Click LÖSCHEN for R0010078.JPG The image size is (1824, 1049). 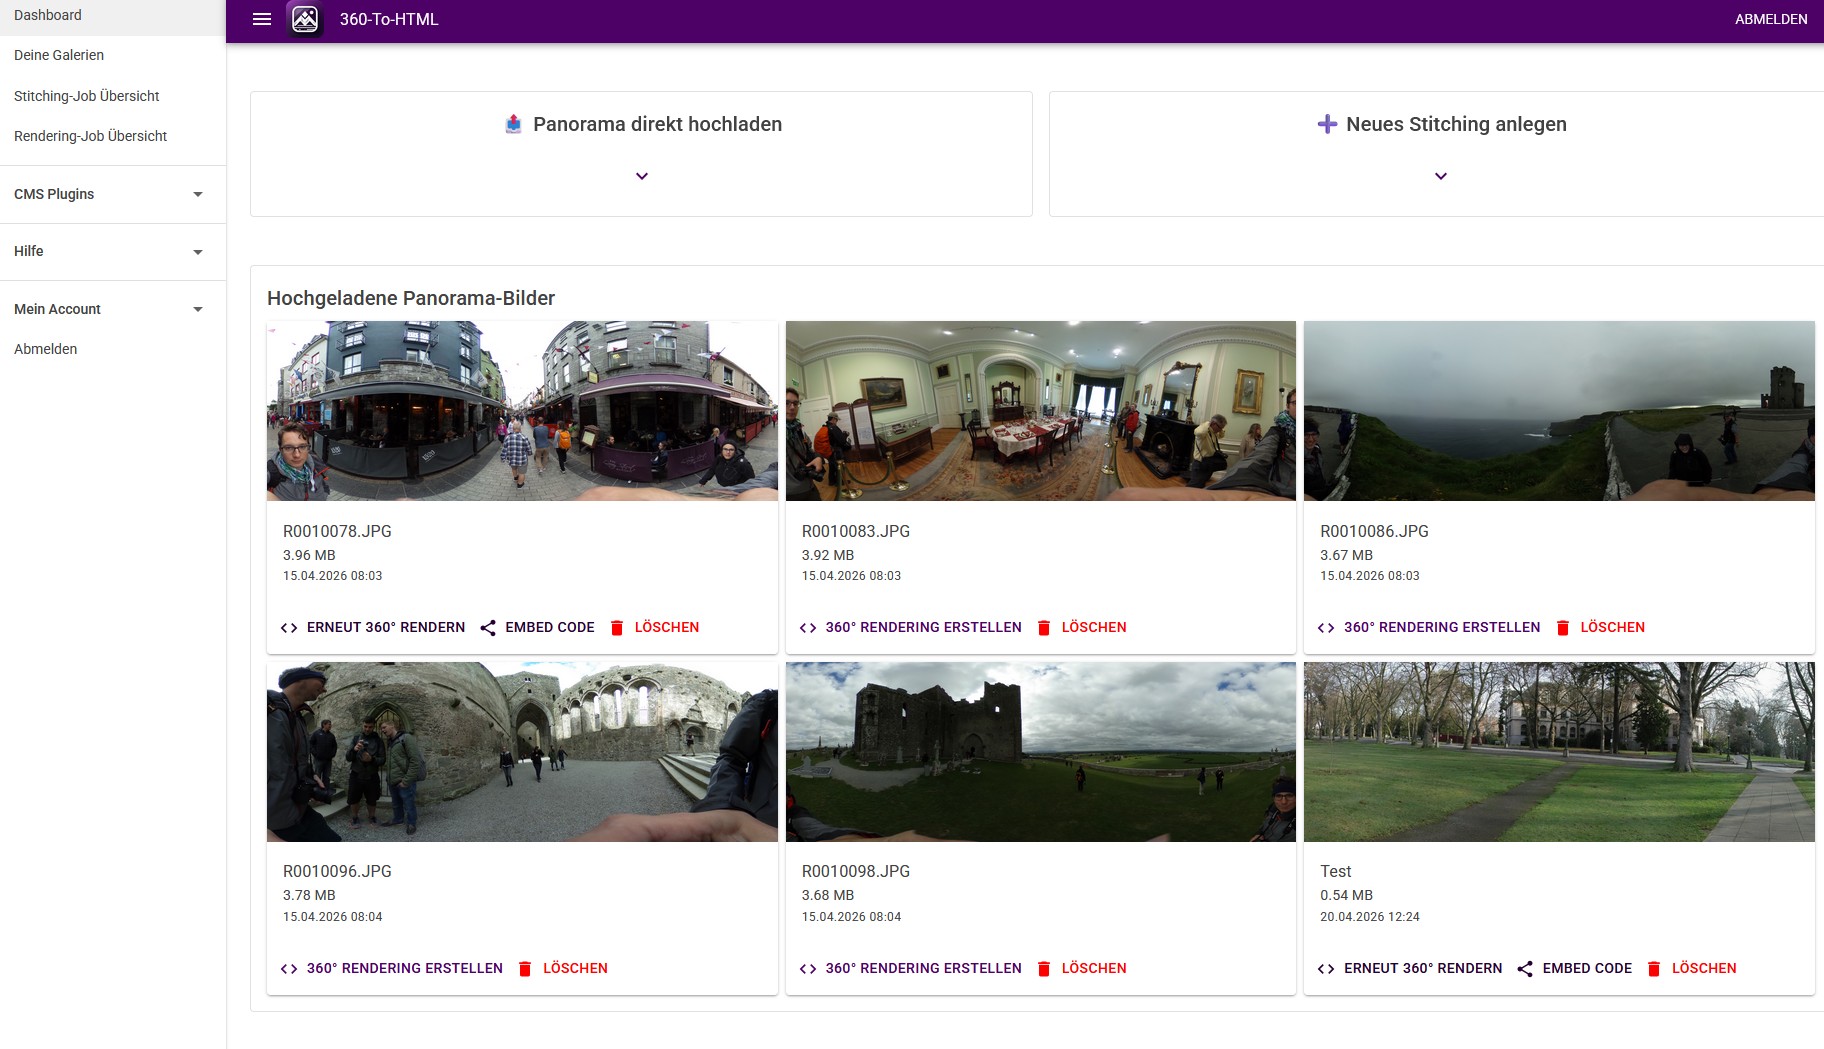667,628
